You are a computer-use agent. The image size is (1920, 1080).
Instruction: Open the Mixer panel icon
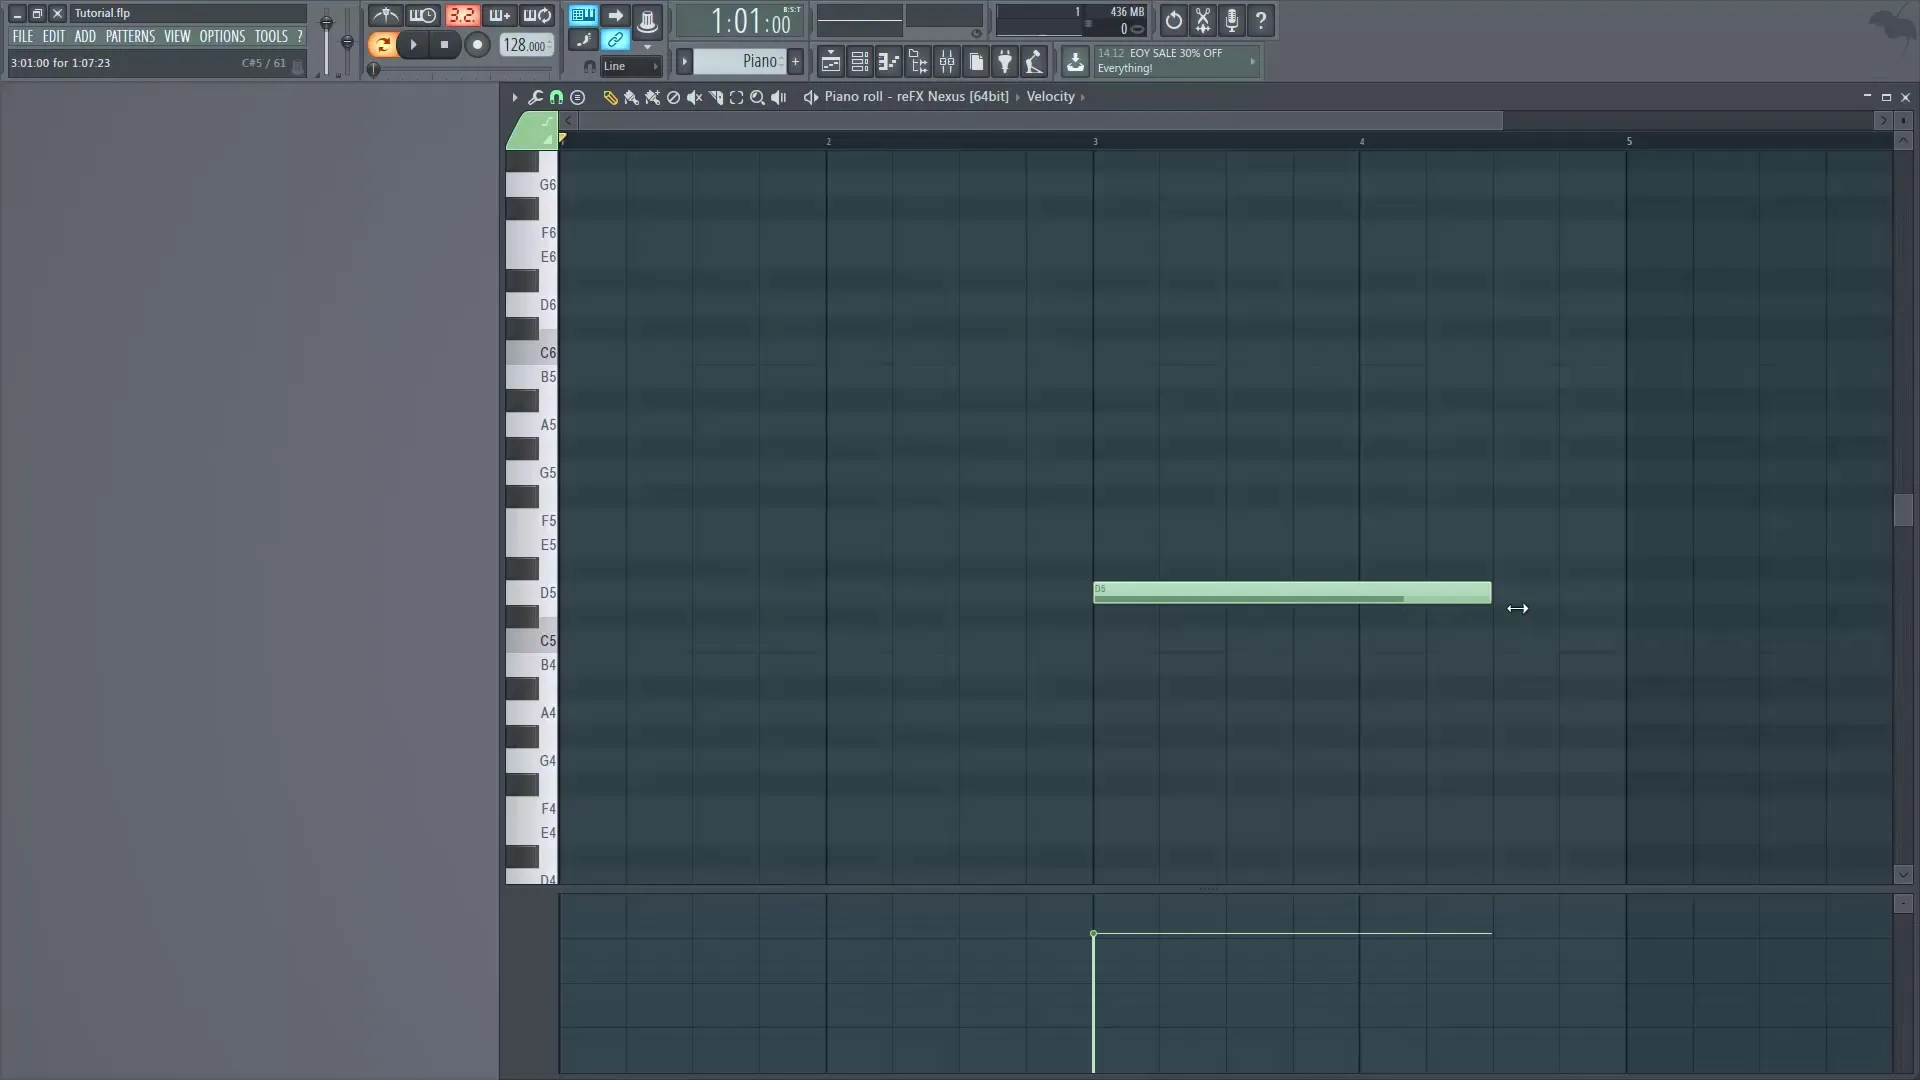tap(947, 61)
